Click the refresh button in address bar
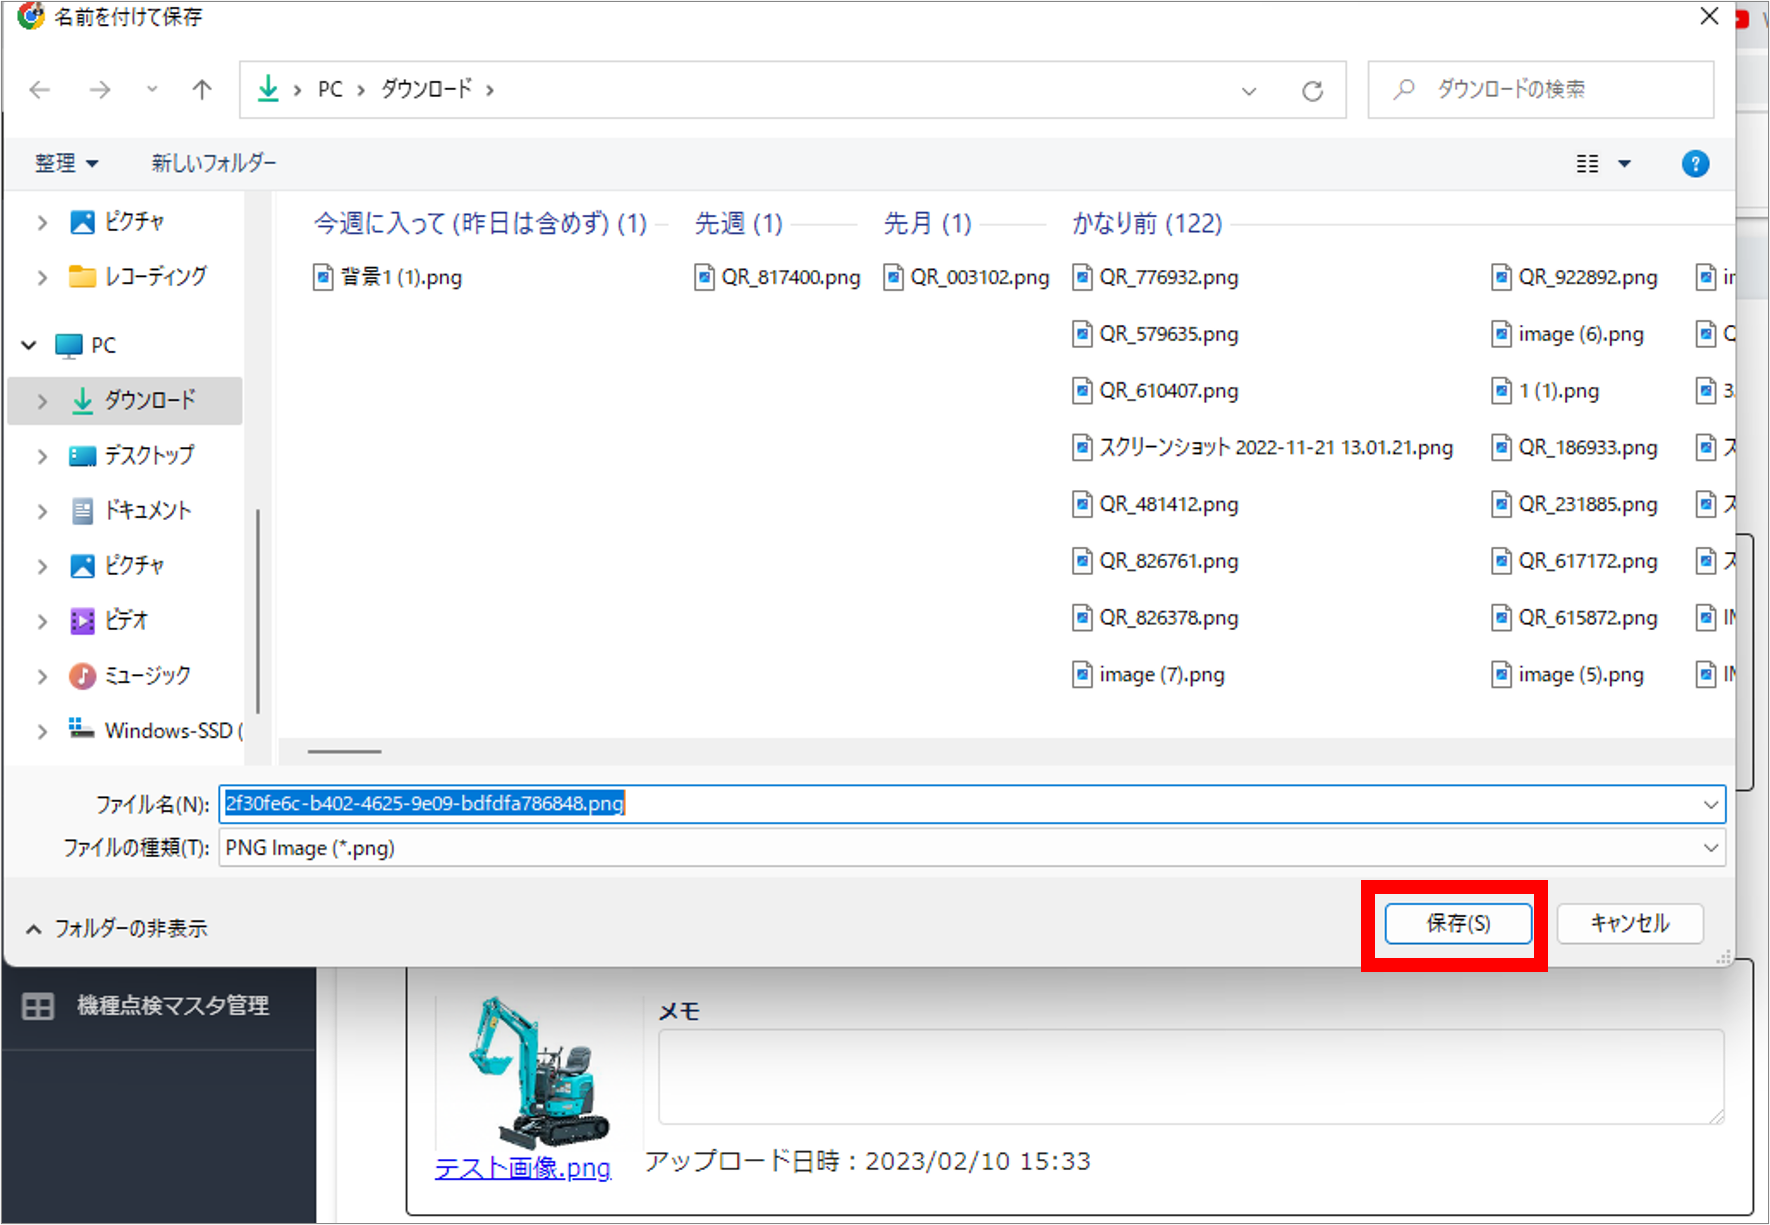The height and width of the screenshot is (1225, 1770). tap(1312, 91)
